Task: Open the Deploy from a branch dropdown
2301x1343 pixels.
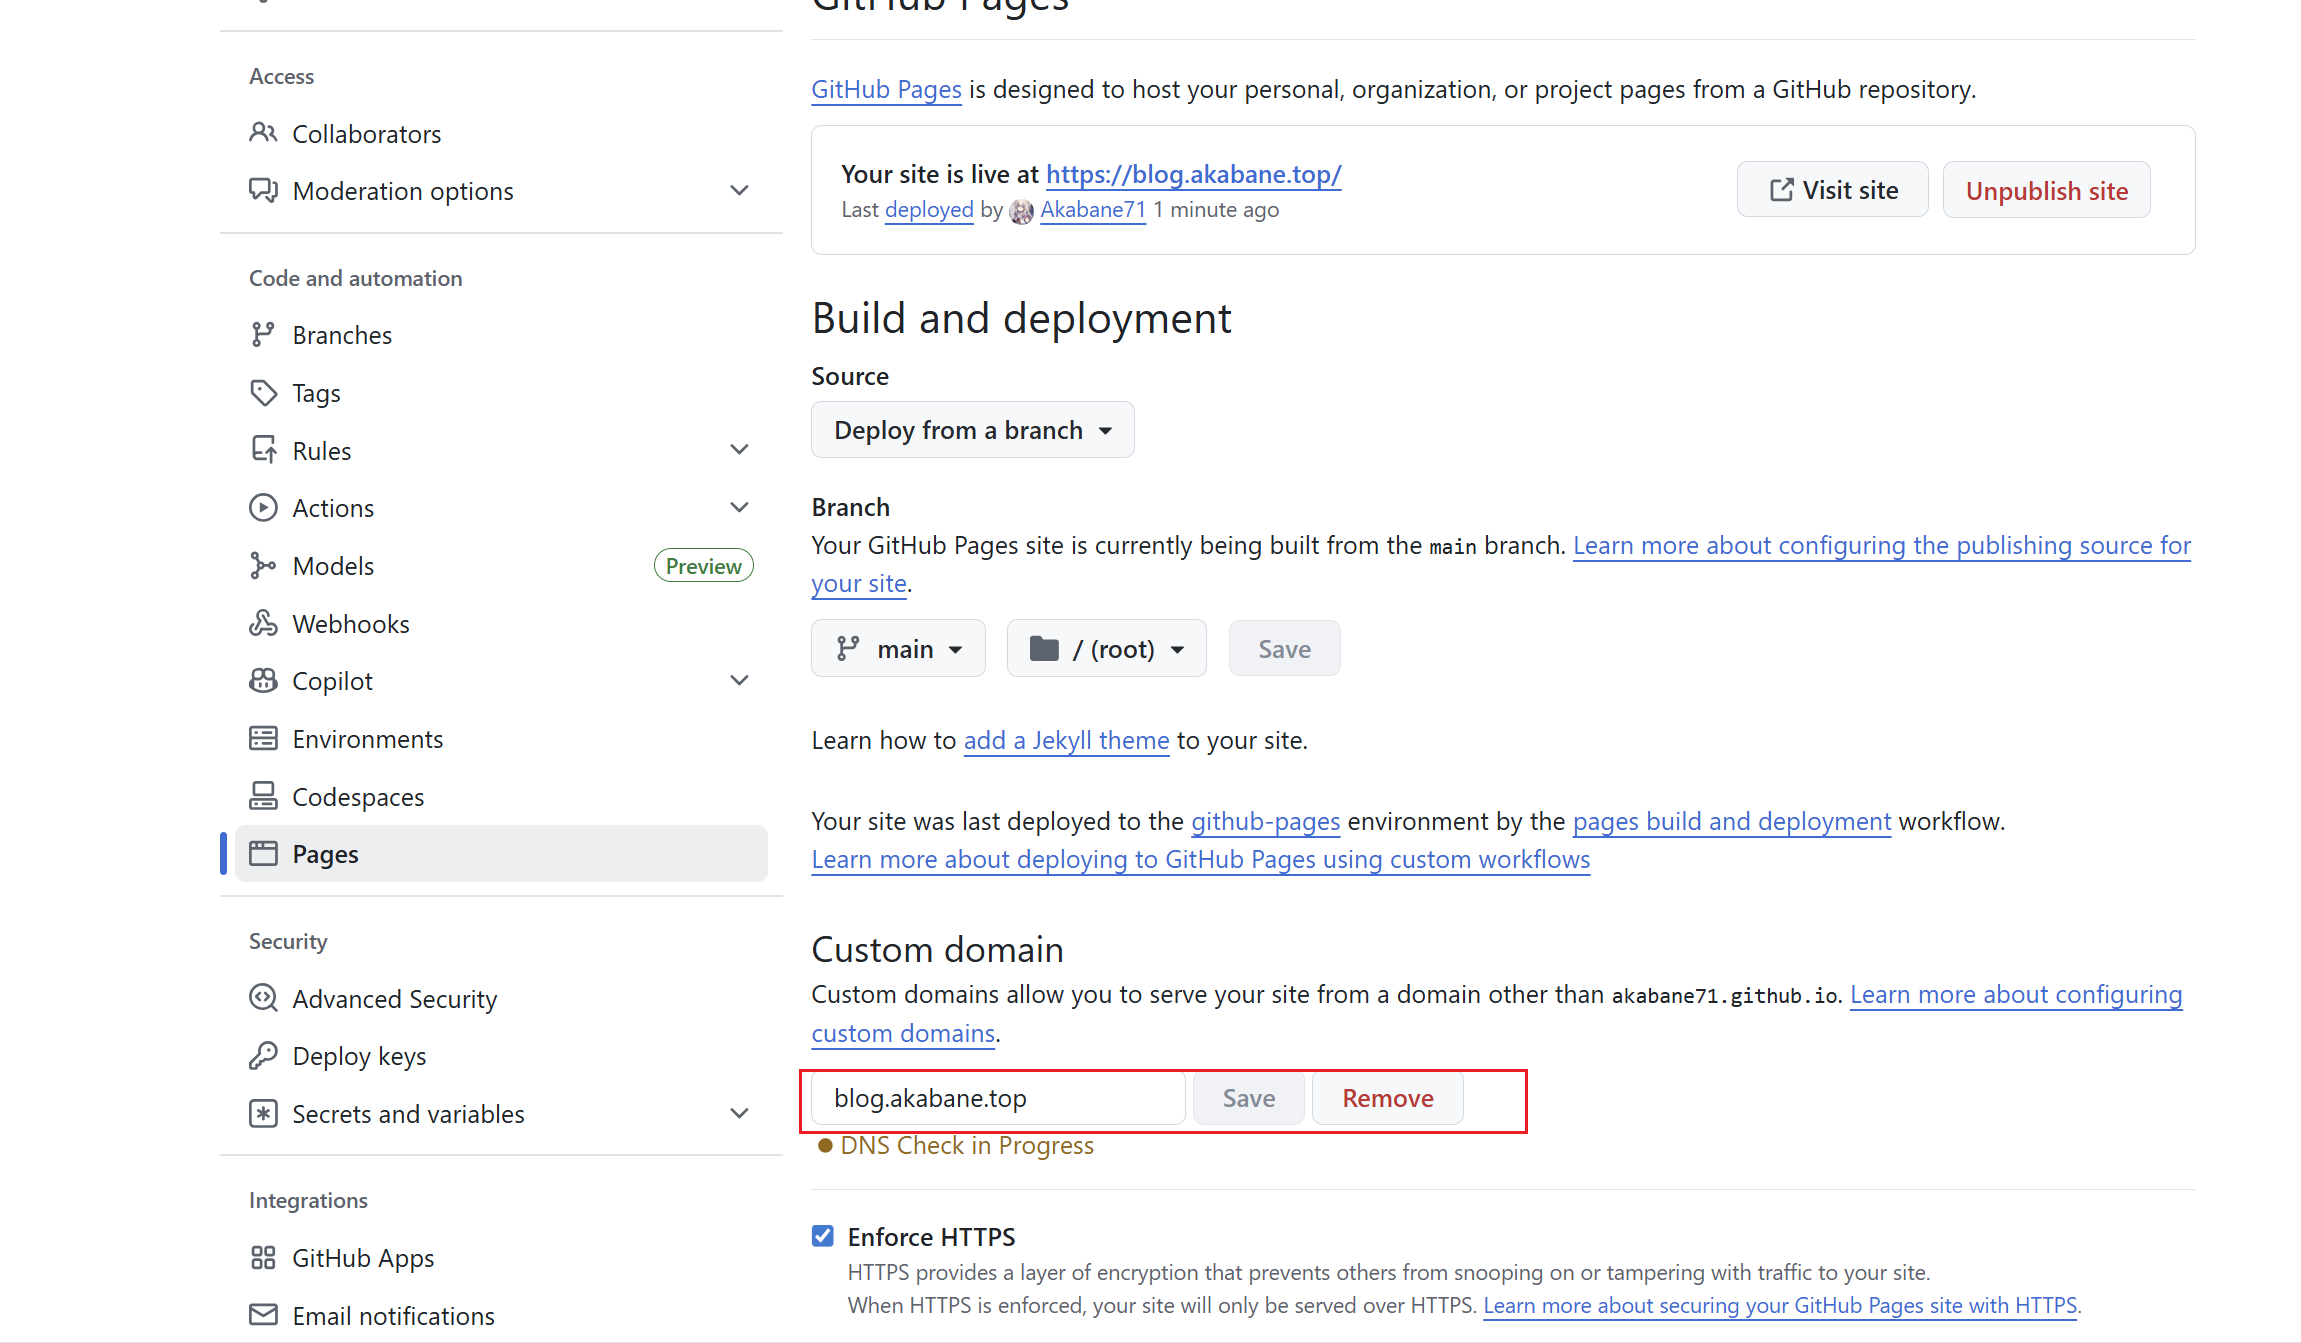Action: coord(972,430)
